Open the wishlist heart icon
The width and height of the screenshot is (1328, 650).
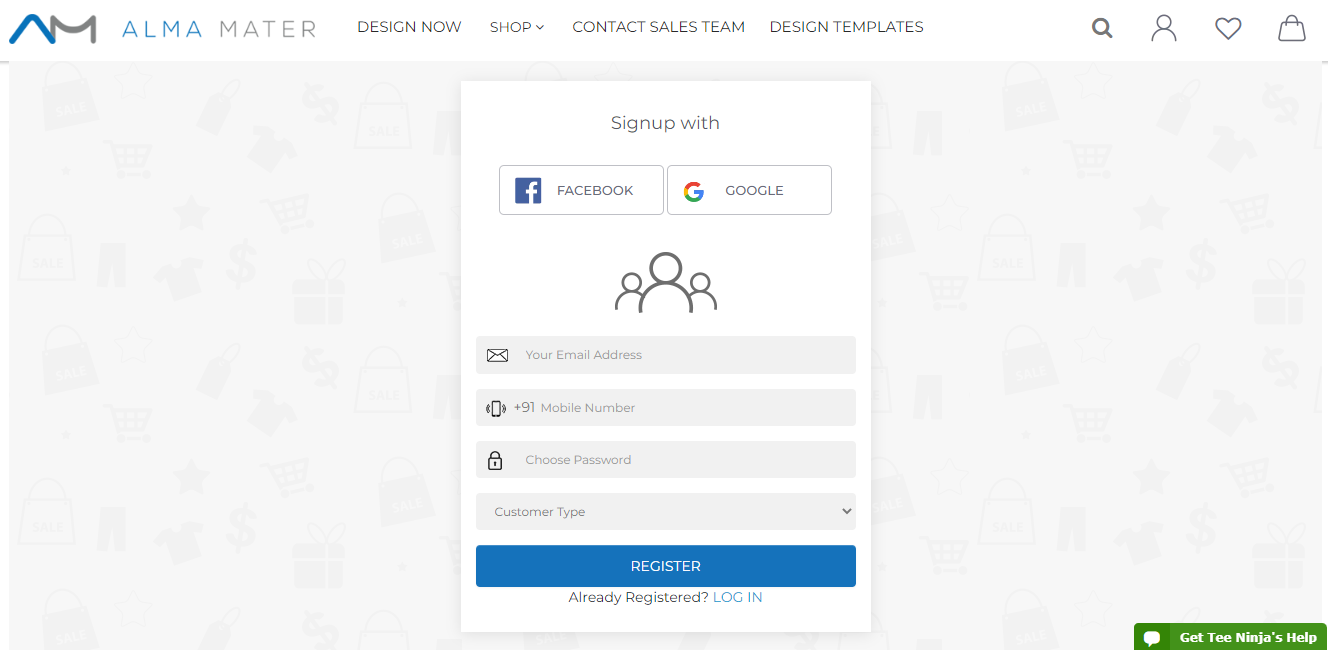(1228, 29)
